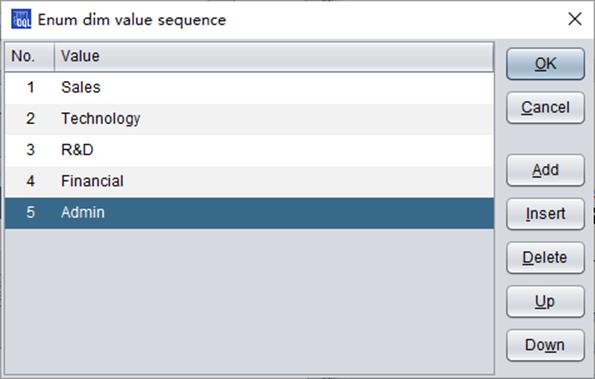Select the R&D value cell
This screenshot has height=379, width=595.
pos(274,150)
